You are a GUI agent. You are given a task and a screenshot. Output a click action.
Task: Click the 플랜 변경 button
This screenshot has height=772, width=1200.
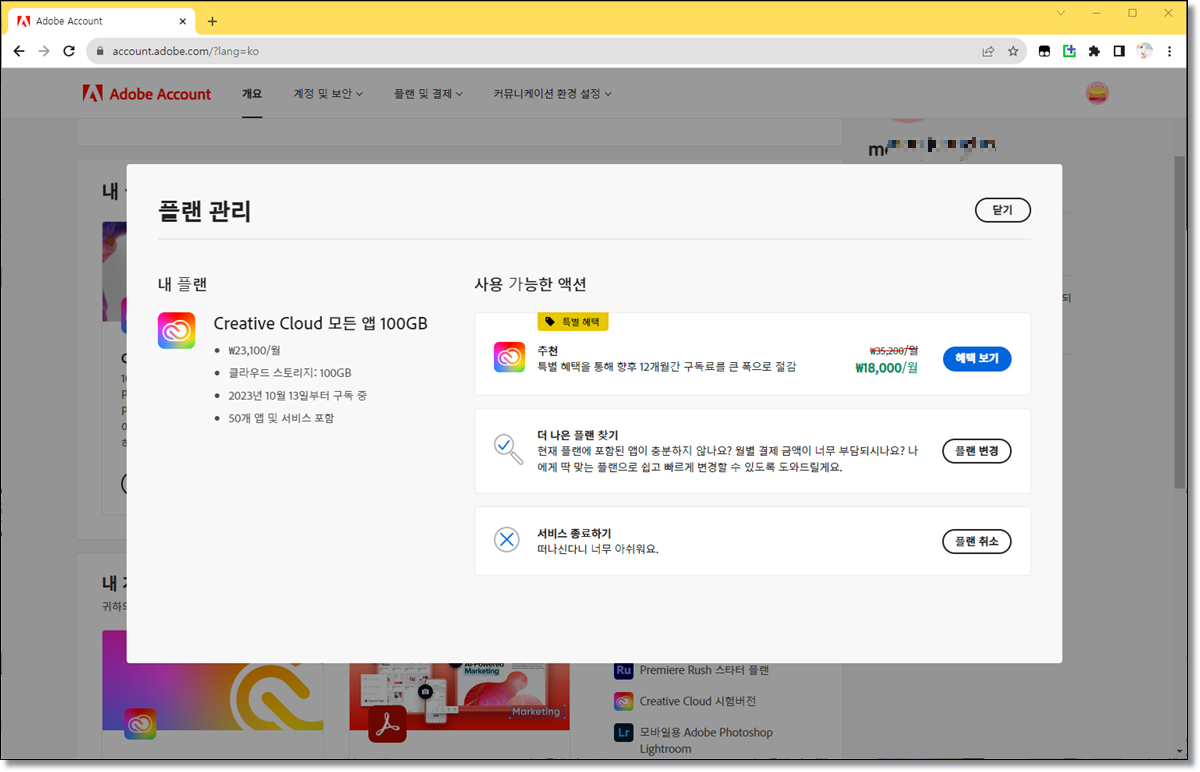coord(977,451)
